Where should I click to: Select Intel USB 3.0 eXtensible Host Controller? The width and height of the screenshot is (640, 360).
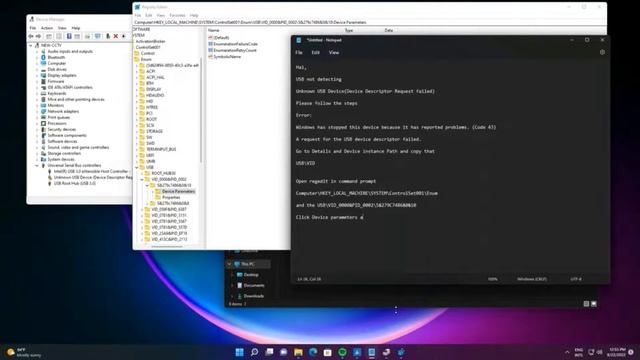pyautogui.click(x=91, y=171)
